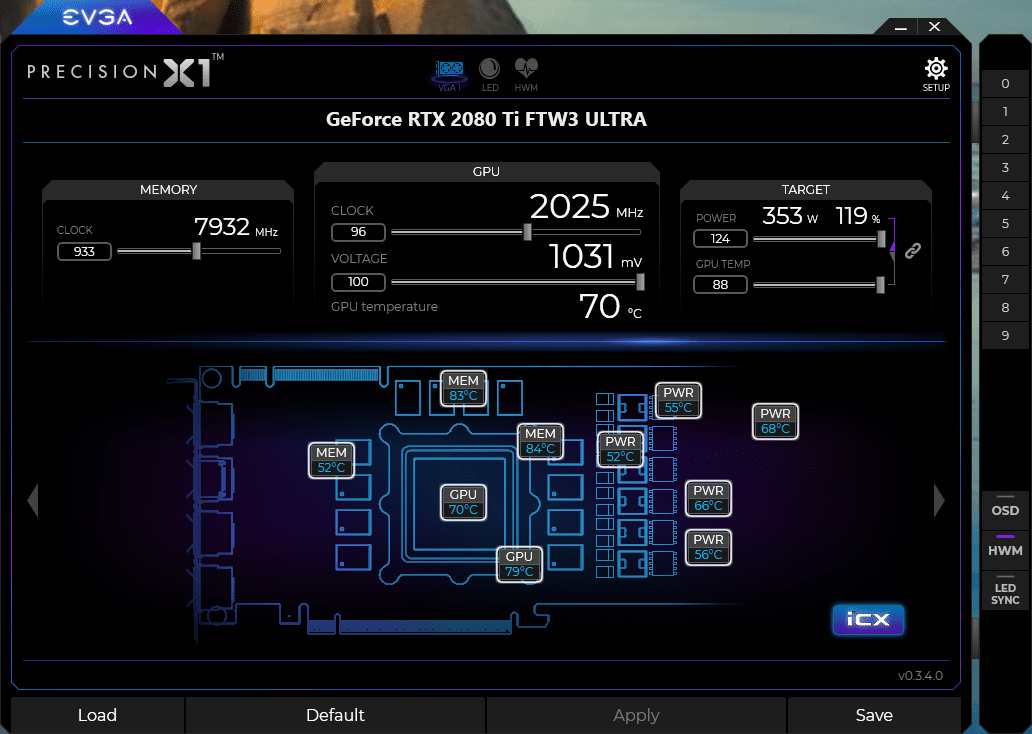Click the 353 W power readout
Viewport: 1032px width, 734px height.
(790, 216)
